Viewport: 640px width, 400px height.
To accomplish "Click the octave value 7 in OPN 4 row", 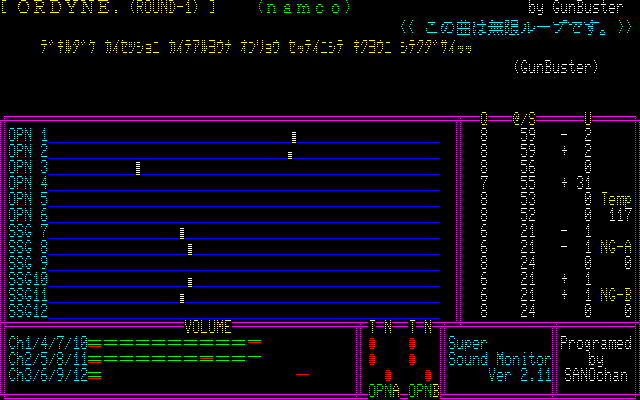I will [x=484, y=183].
